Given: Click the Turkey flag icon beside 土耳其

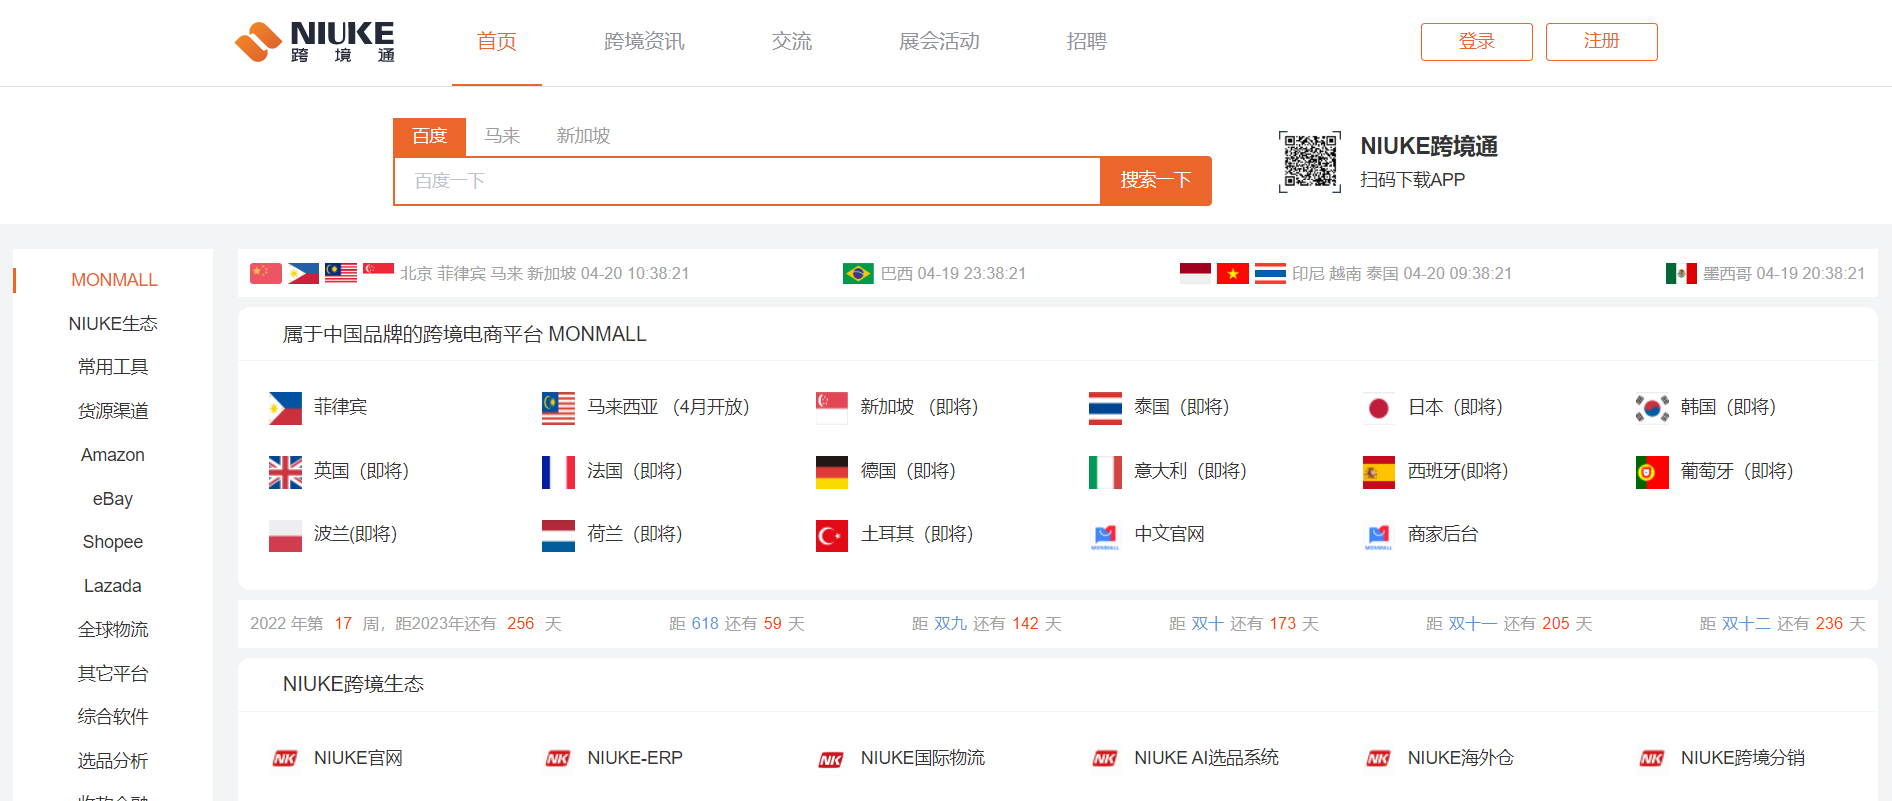Looking at the screenshot, I should (x=832, y=536).
